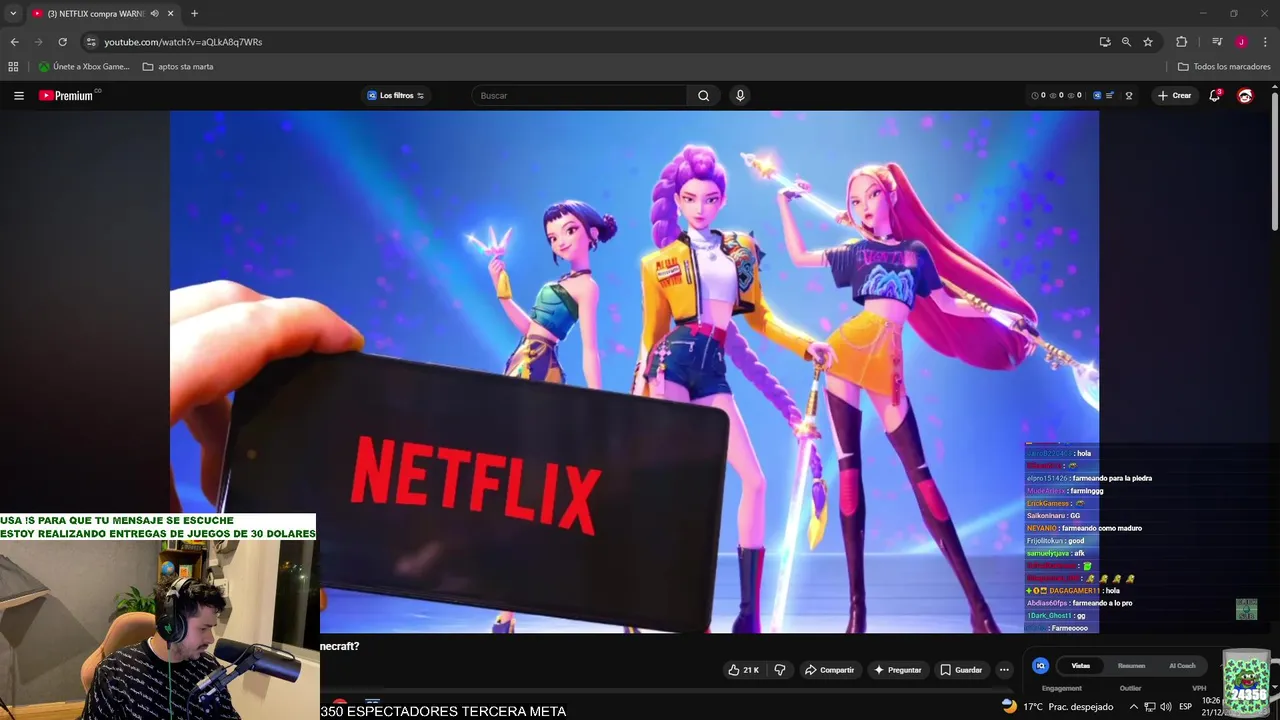The image size is (1280, 720).
Task: Switch to the AI Coach tab
Action: 1182,666
